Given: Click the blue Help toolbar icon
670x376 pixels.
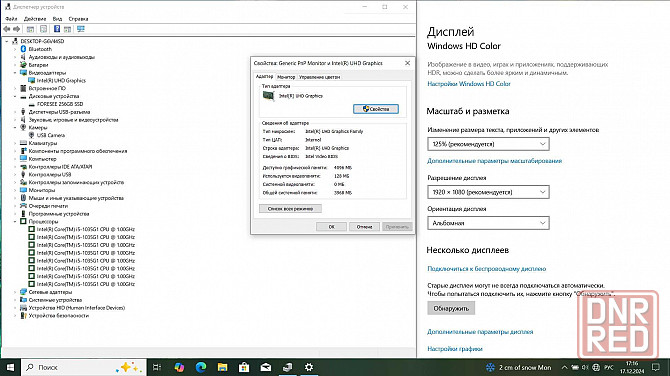Looking at the screenshot, I should click(57, 29).
